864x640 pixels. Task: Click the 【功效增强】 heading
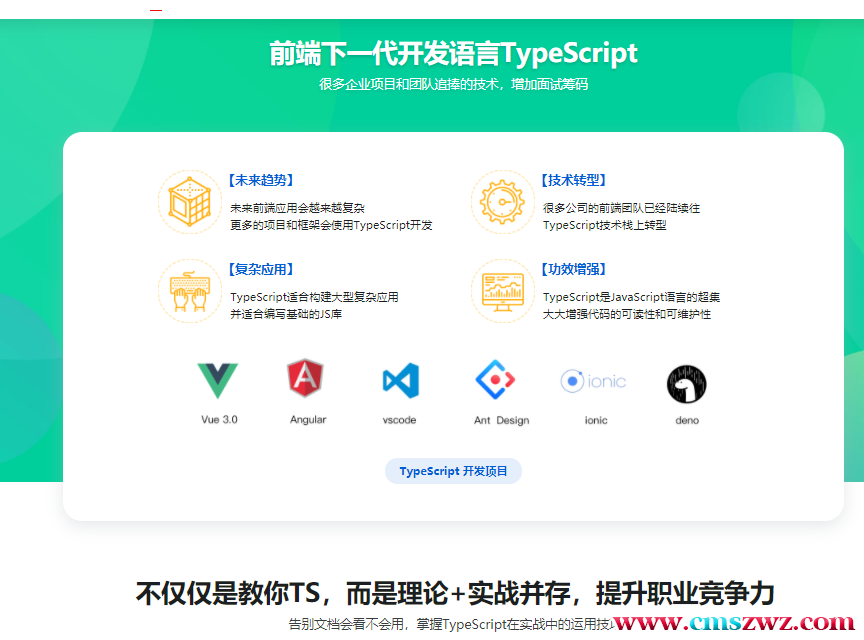pos(574,270)
